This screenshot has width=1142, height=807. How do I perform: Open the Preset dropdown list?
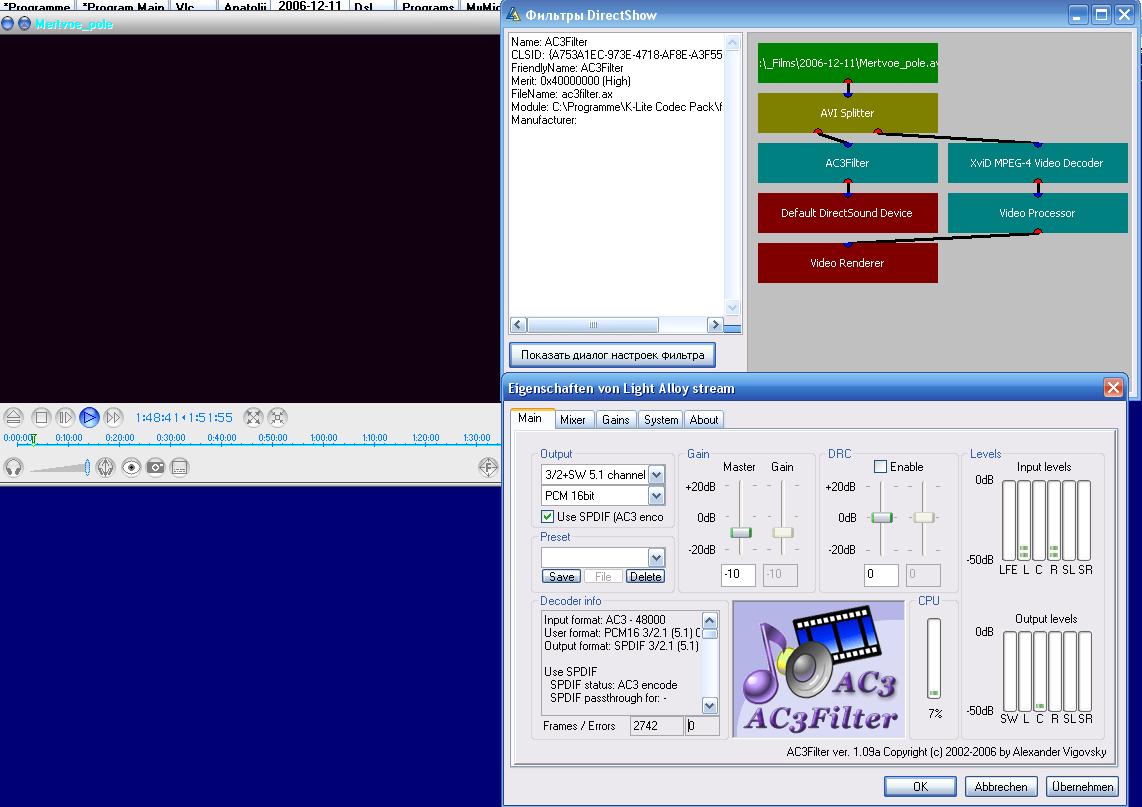click(x=656, y=558)
